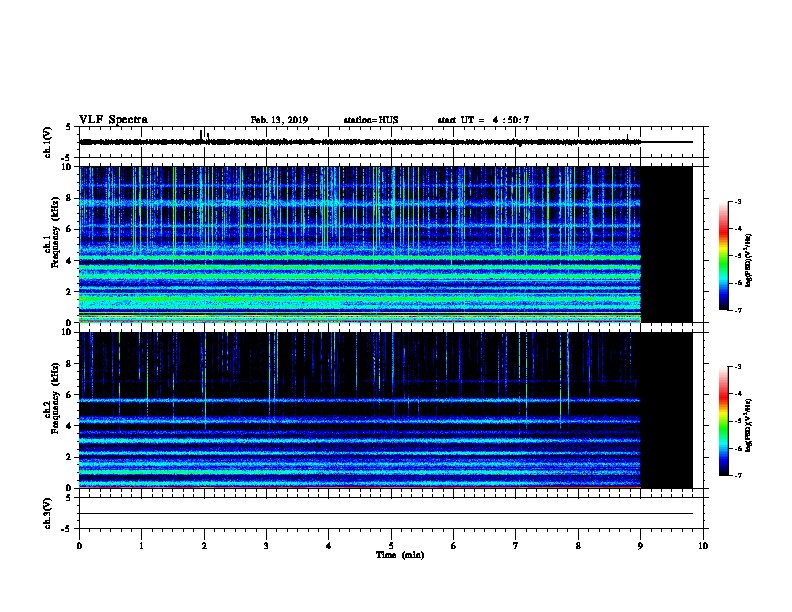Click the "-5" tick on ch.3(V) axis
The width and height of the screenshot is (792, 612).
(67, 529)
